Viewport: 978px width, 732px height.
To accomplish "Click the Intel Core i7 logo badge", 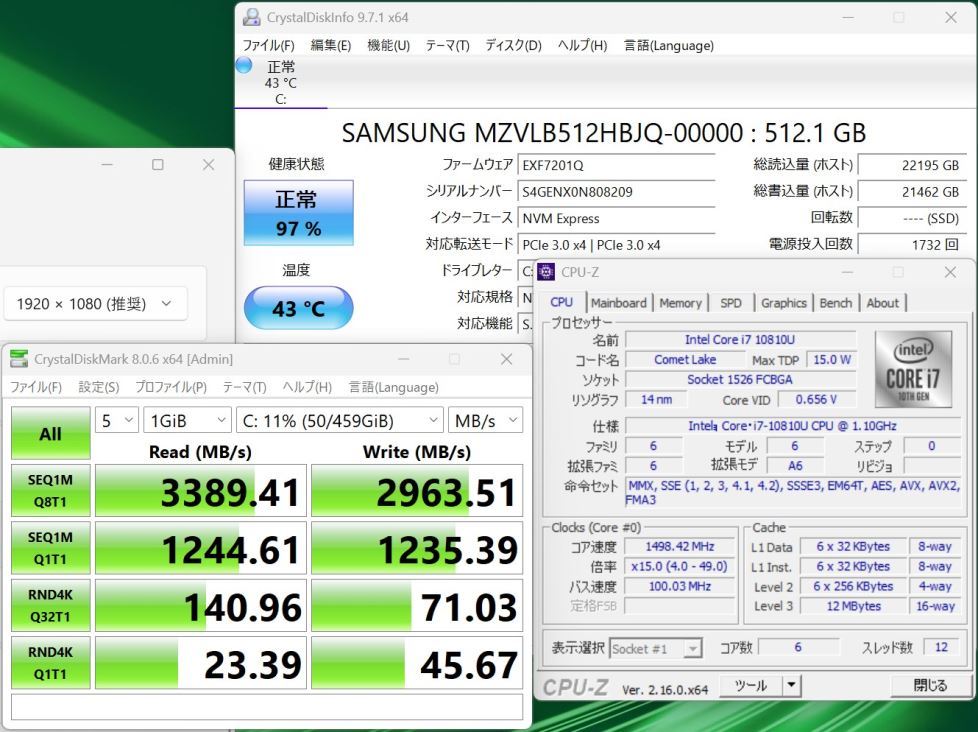I will [914, 369].
